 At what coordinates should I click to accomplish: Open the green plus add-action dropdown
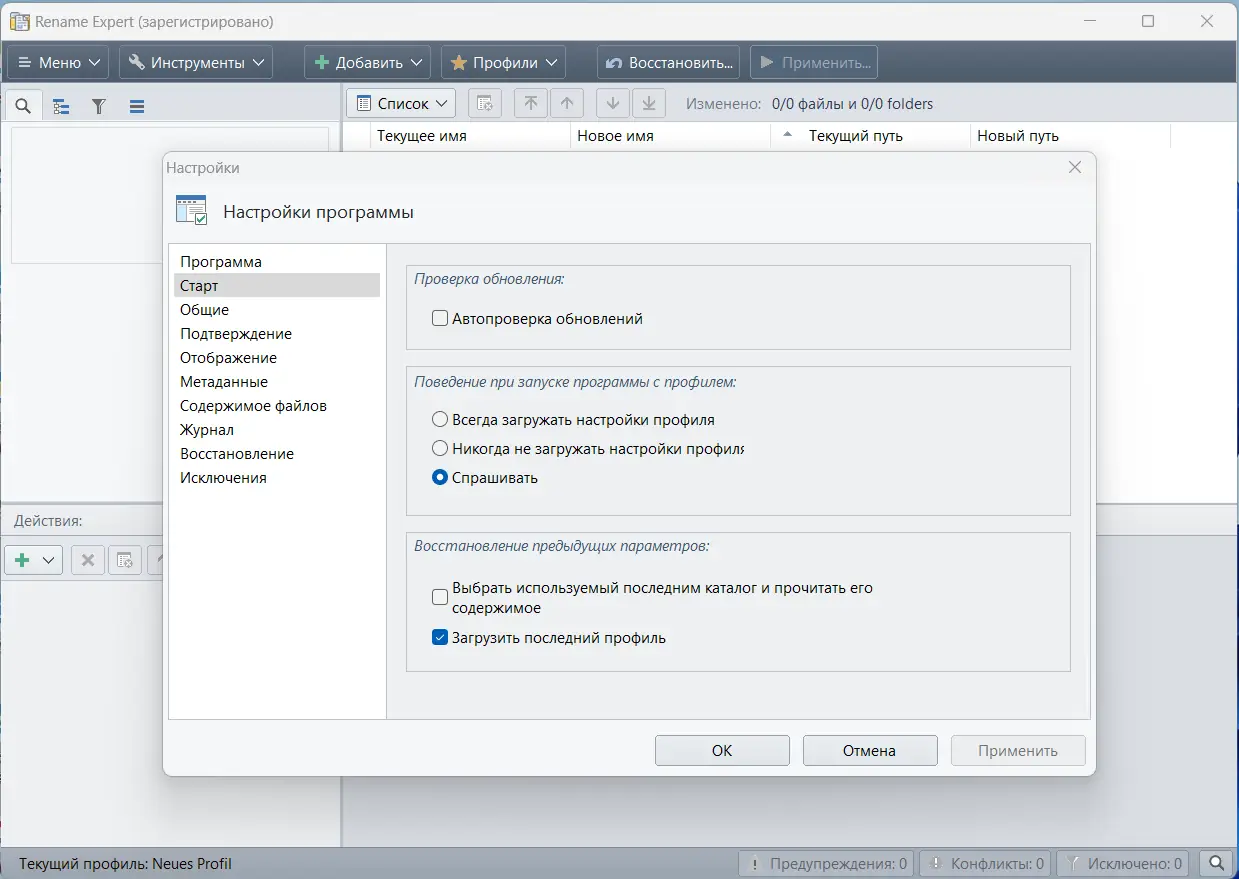(34, 560)
